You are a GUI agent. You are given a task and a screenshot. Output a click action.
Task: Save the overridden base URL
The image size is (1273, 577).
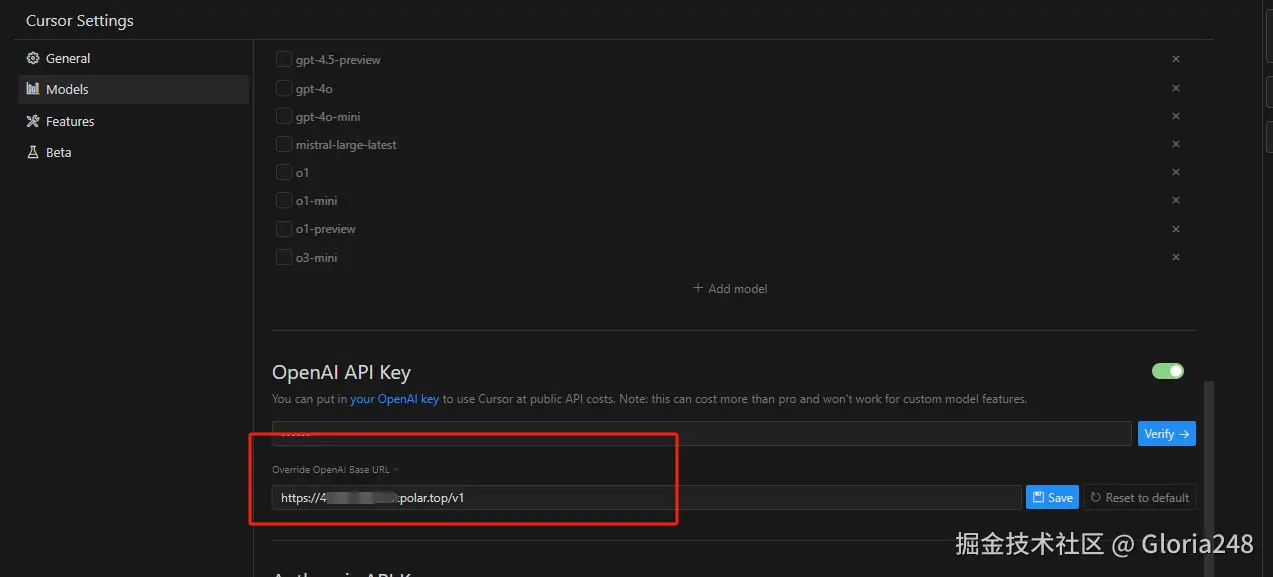click(x=1052, y=497)
